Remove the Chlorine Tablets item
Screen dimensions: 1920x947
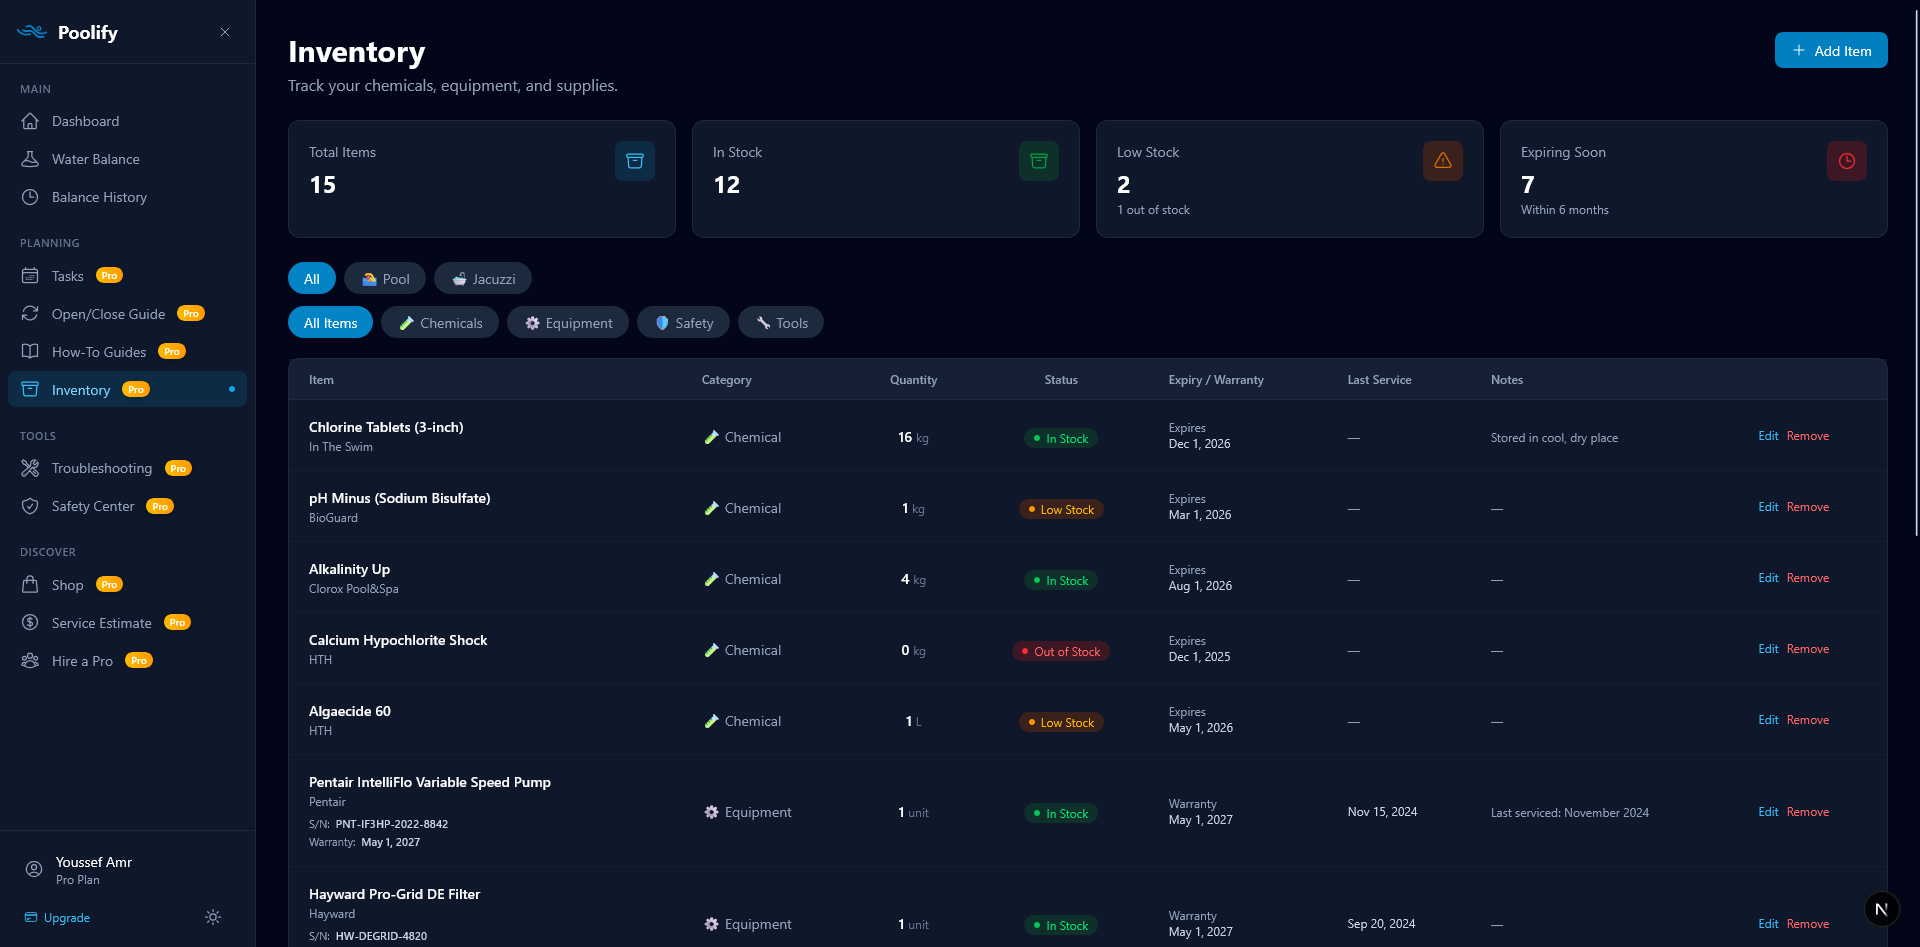[x=1808, y=436]
